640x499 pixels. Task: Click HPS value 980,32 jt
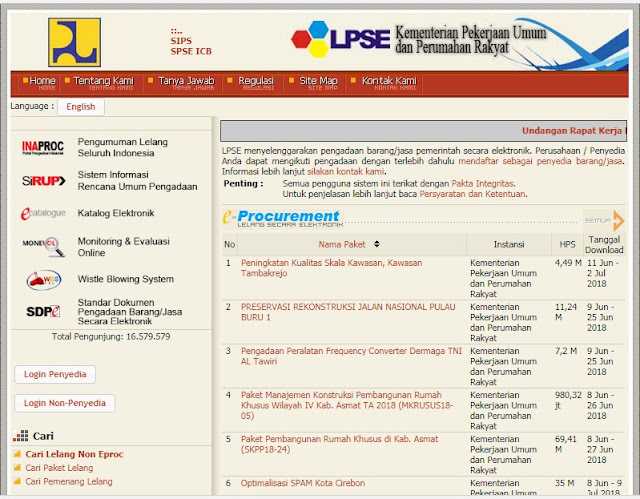pyautogui.click(x=568, y=400)
